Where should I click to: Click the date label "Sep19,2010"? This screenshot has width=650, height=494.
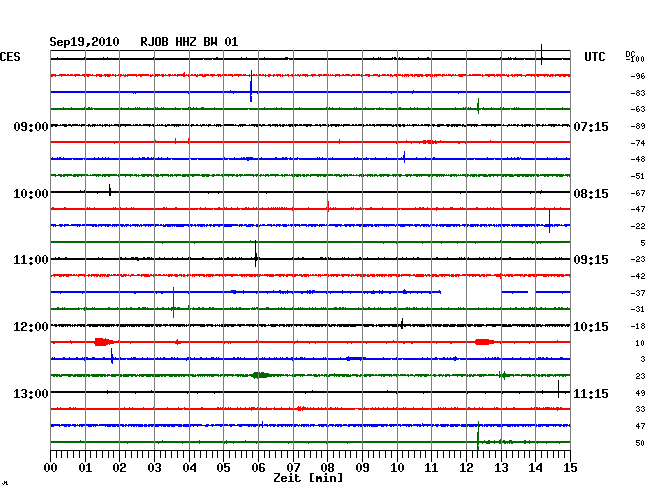click(x=84, y=42)
